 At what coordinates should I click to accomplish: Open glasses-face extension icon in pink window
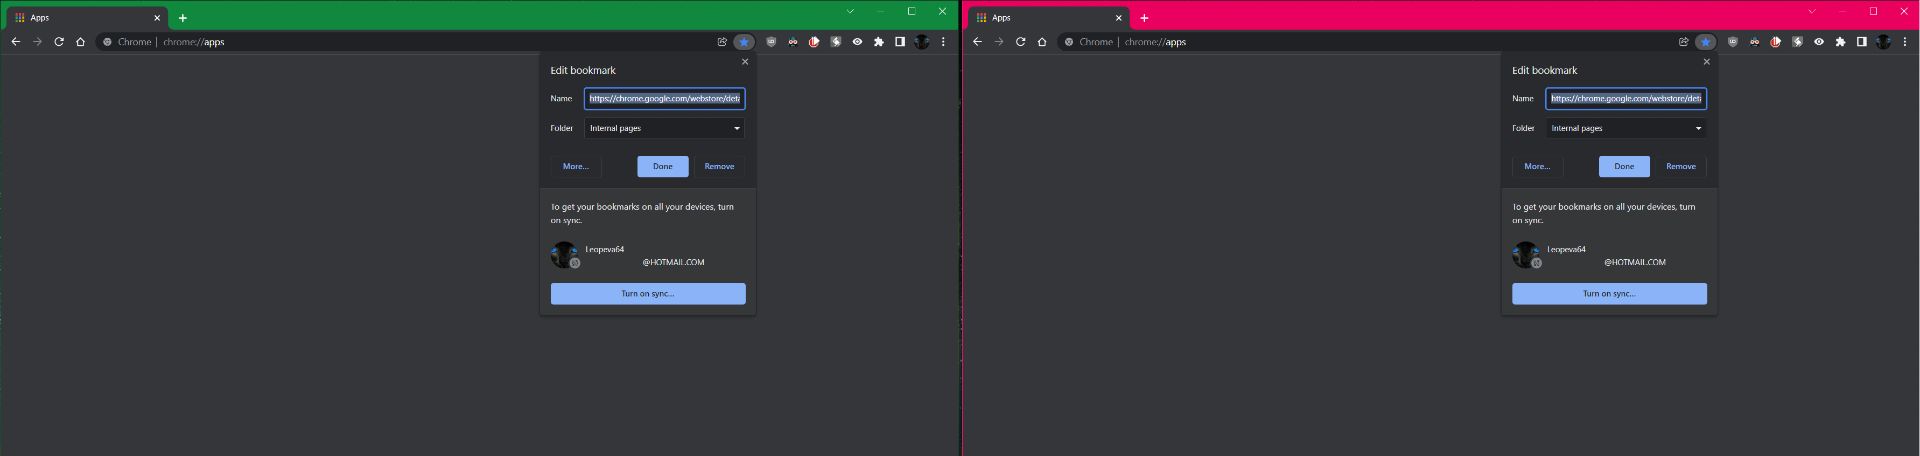pos(1754,42)
